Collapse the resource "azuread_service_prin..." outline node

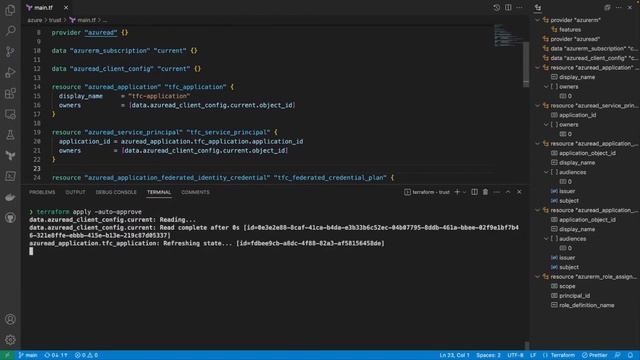point(538,106)
